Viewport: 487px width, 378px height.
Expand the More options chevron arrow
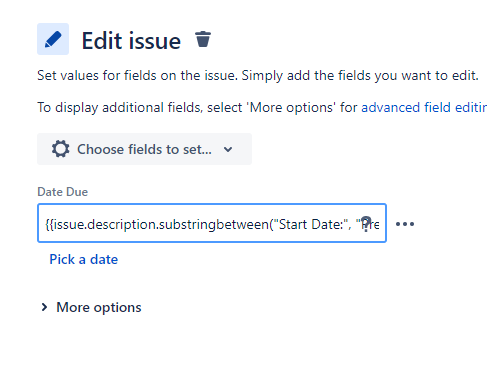[44, 307]
